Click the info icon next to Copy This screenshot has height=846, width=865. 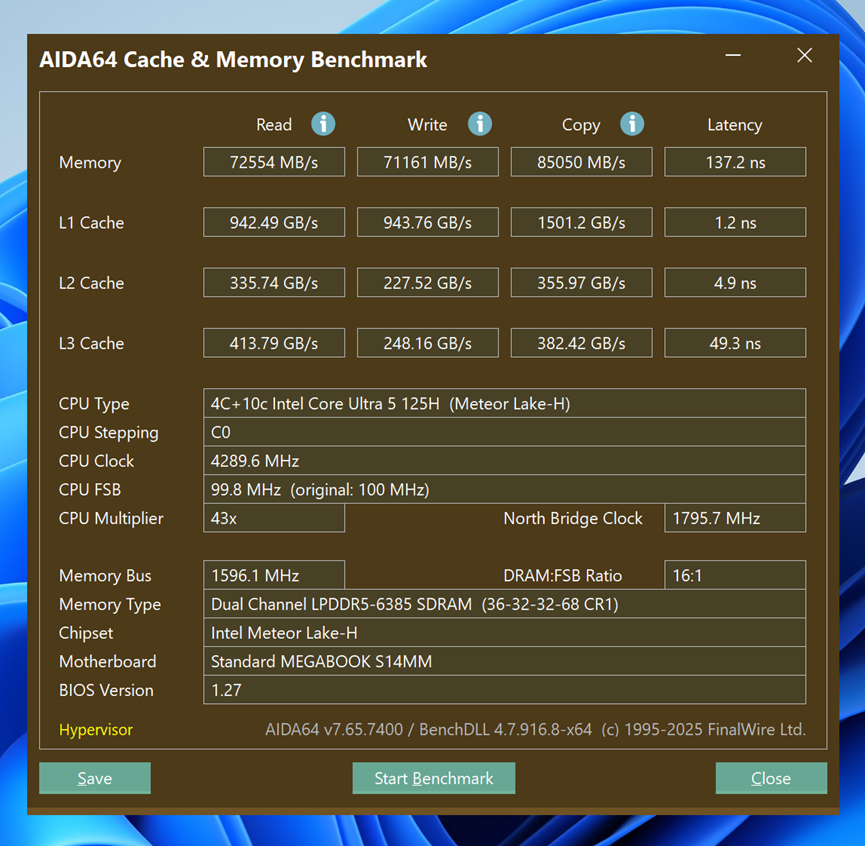coord(631,124)
